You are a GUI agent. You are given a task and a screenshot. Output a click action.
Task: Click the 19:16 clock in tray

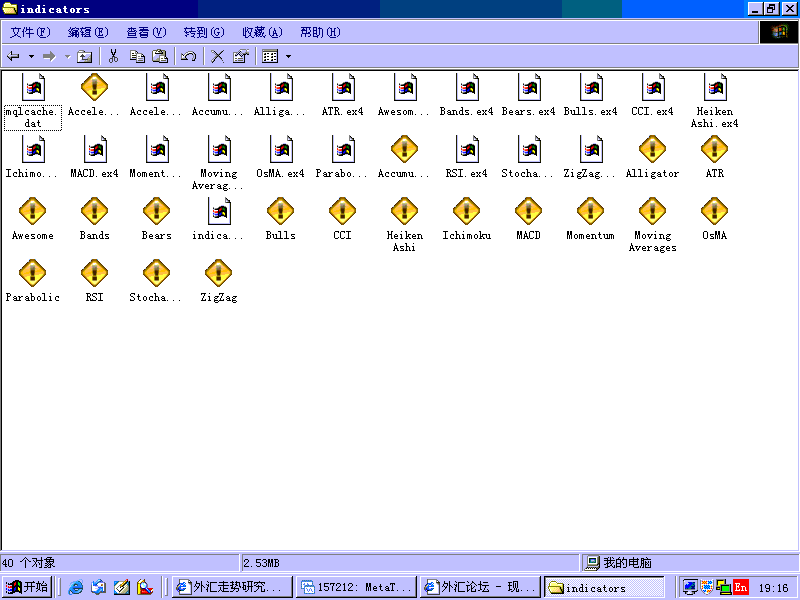click(x=773, y=588)
